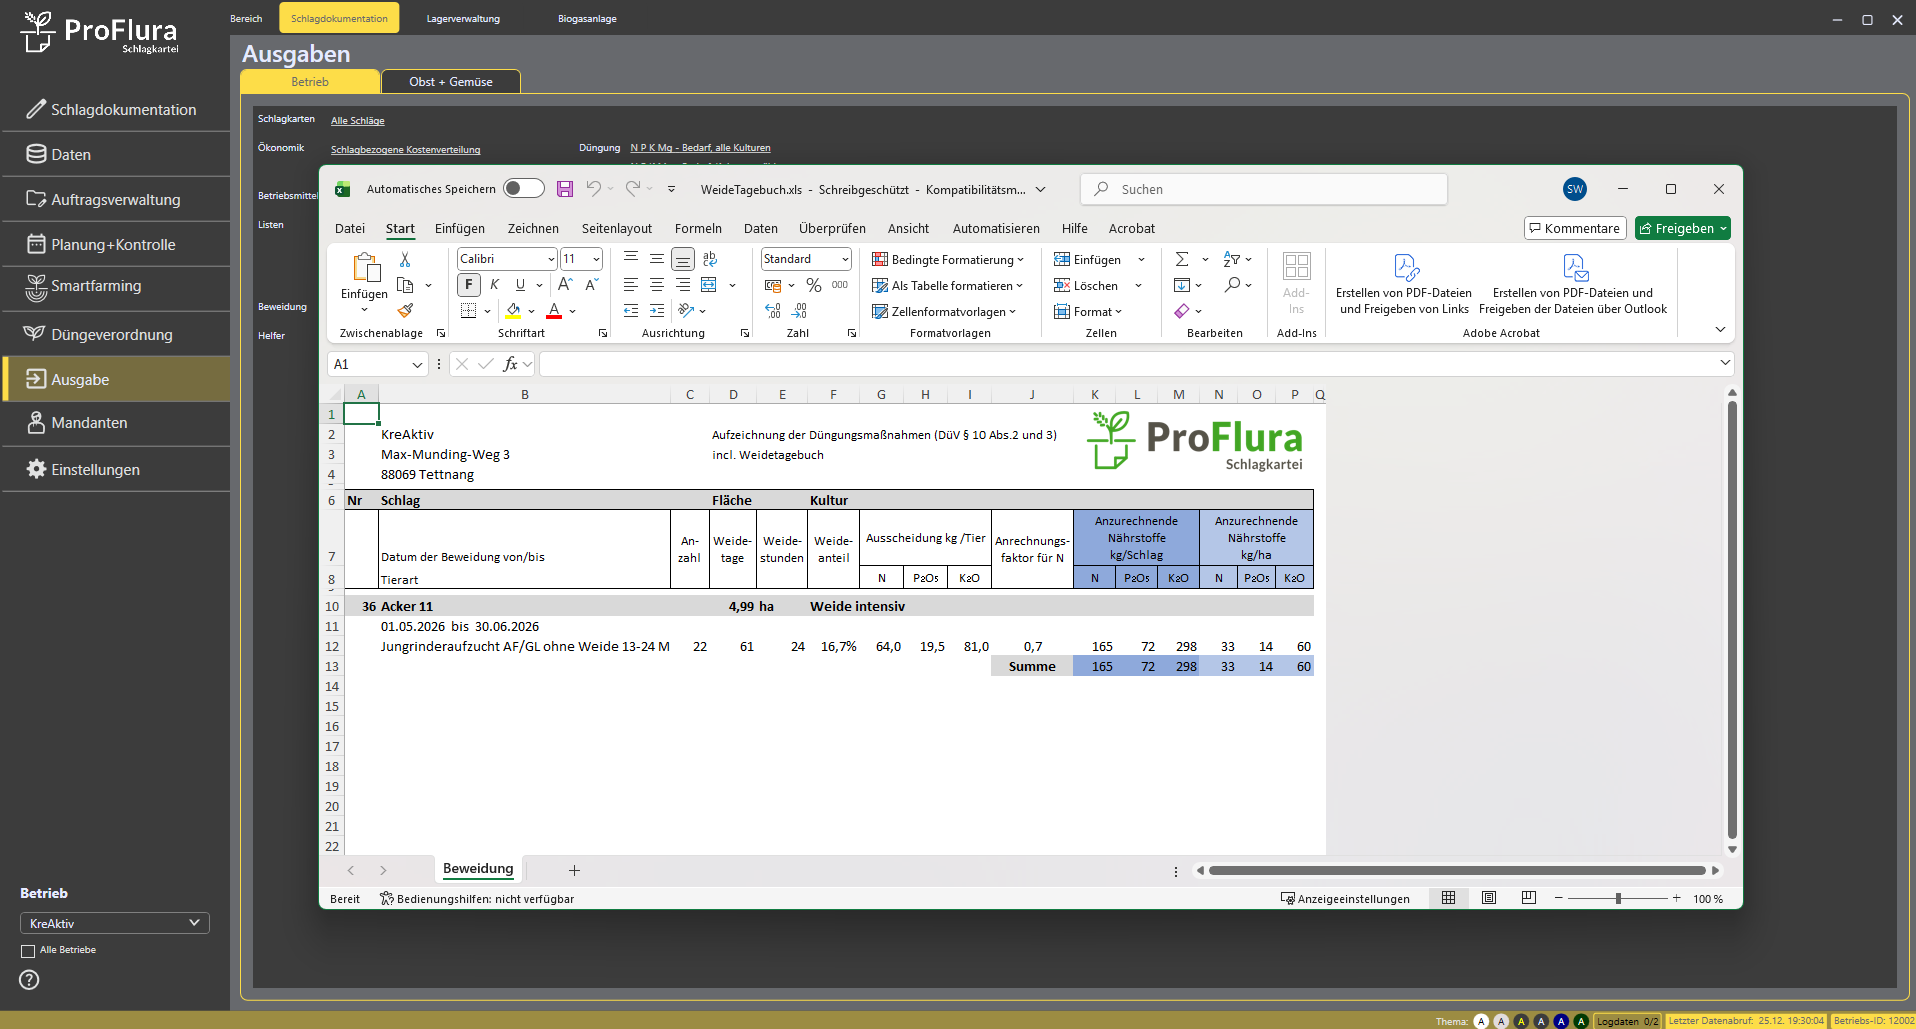Switch to Obst + Gemüse tab
The width and height of the screenshot is (1916, 1029).
450,82
